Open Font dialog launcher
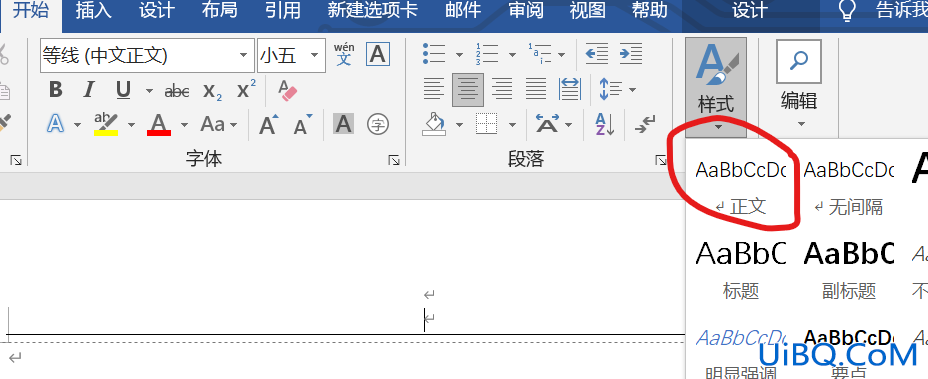928x379 pixels. (x=394, y=159)
